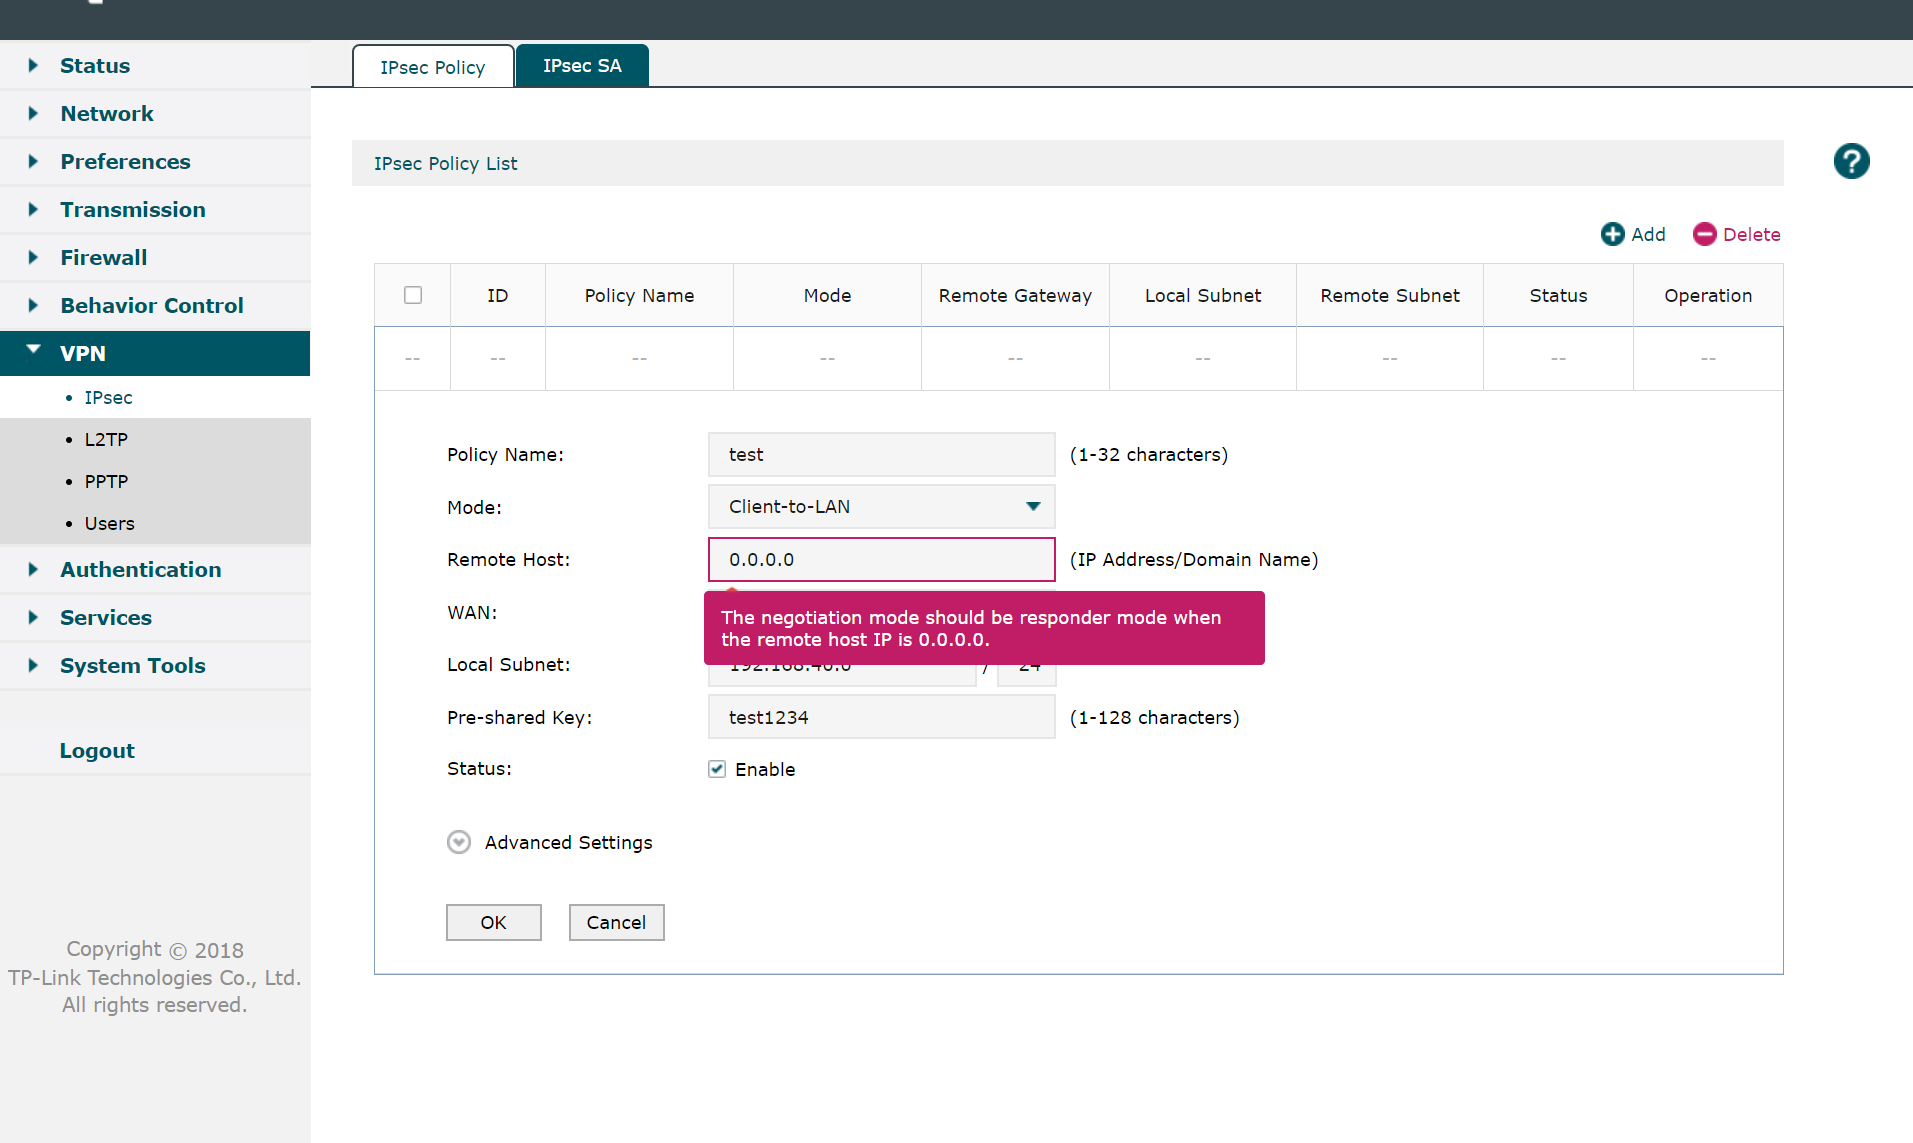Open the Mode Client-to-LAN dropdown
The width and height of the screenshot is (1913, 1143).
pos(881,506)
